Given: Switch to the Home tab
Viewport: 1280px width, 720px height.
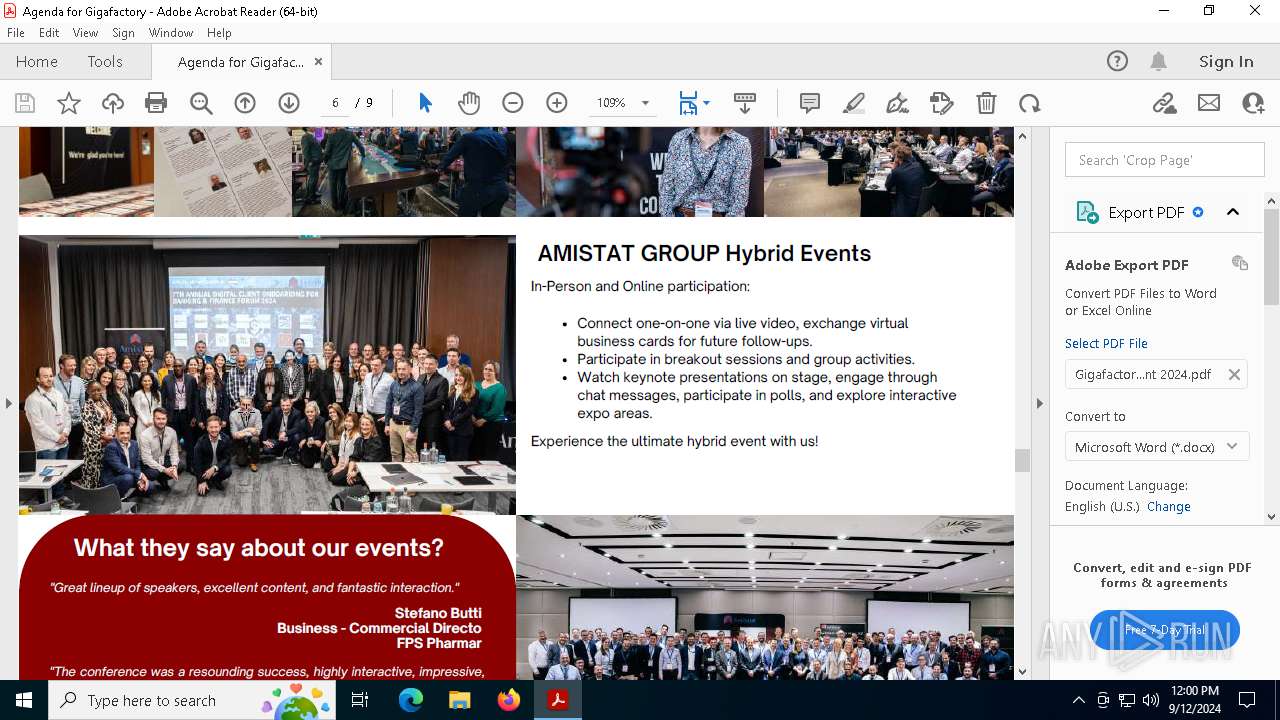Looking at the screenshot, I should [x=37, y=61].
